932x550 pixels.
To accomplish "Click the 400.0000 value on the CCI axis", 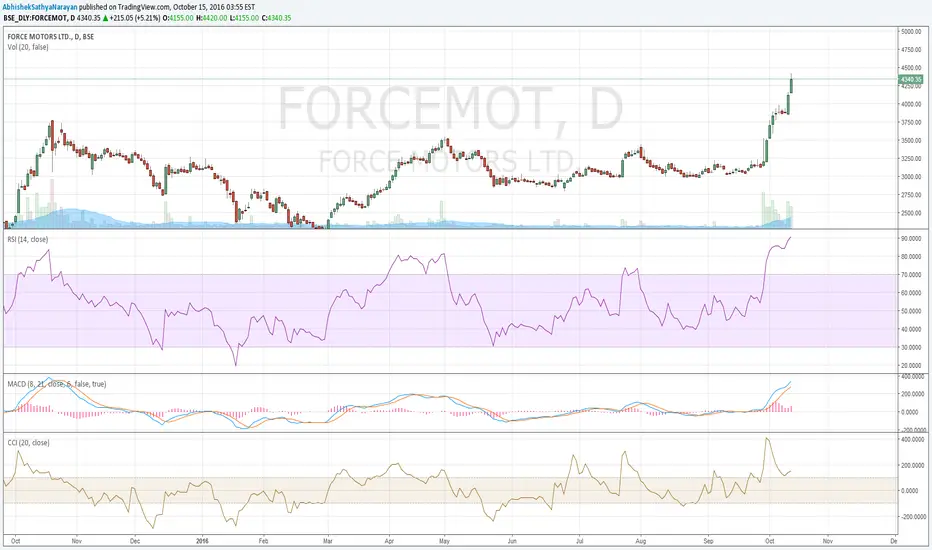I will coord(912,439).
